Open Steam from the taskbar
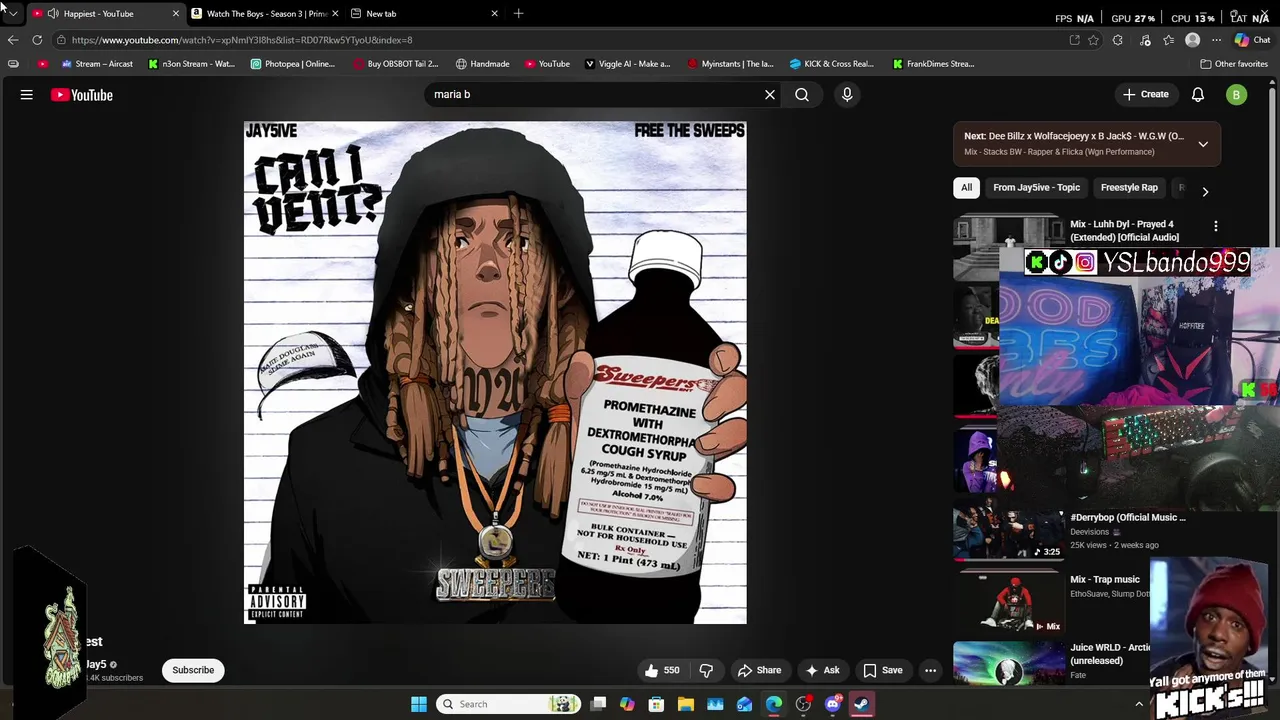This screenshot has height=720, width=1280. (862, 704)
